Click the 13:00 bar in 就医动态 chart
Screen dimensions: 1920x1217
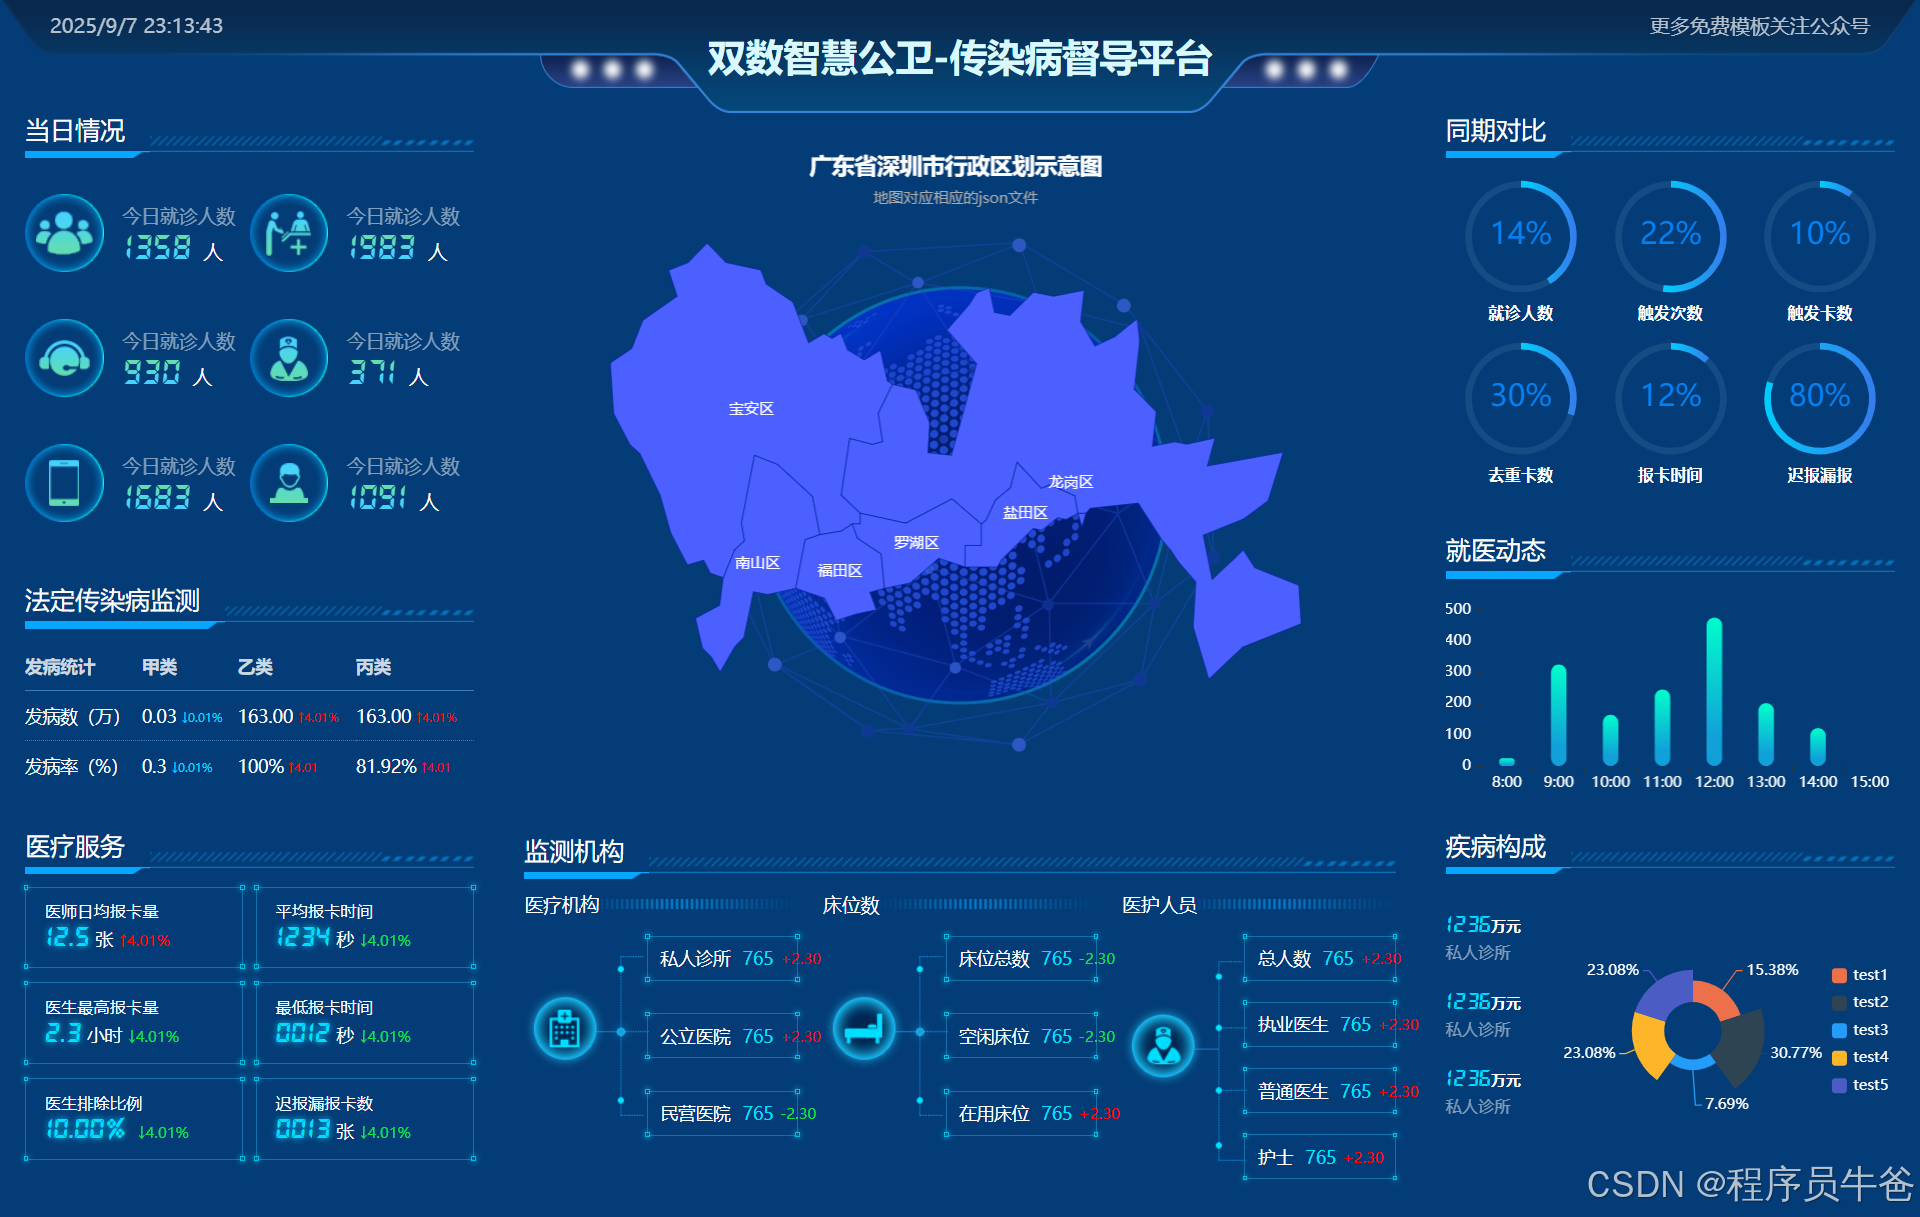(x=1766, y=735)
